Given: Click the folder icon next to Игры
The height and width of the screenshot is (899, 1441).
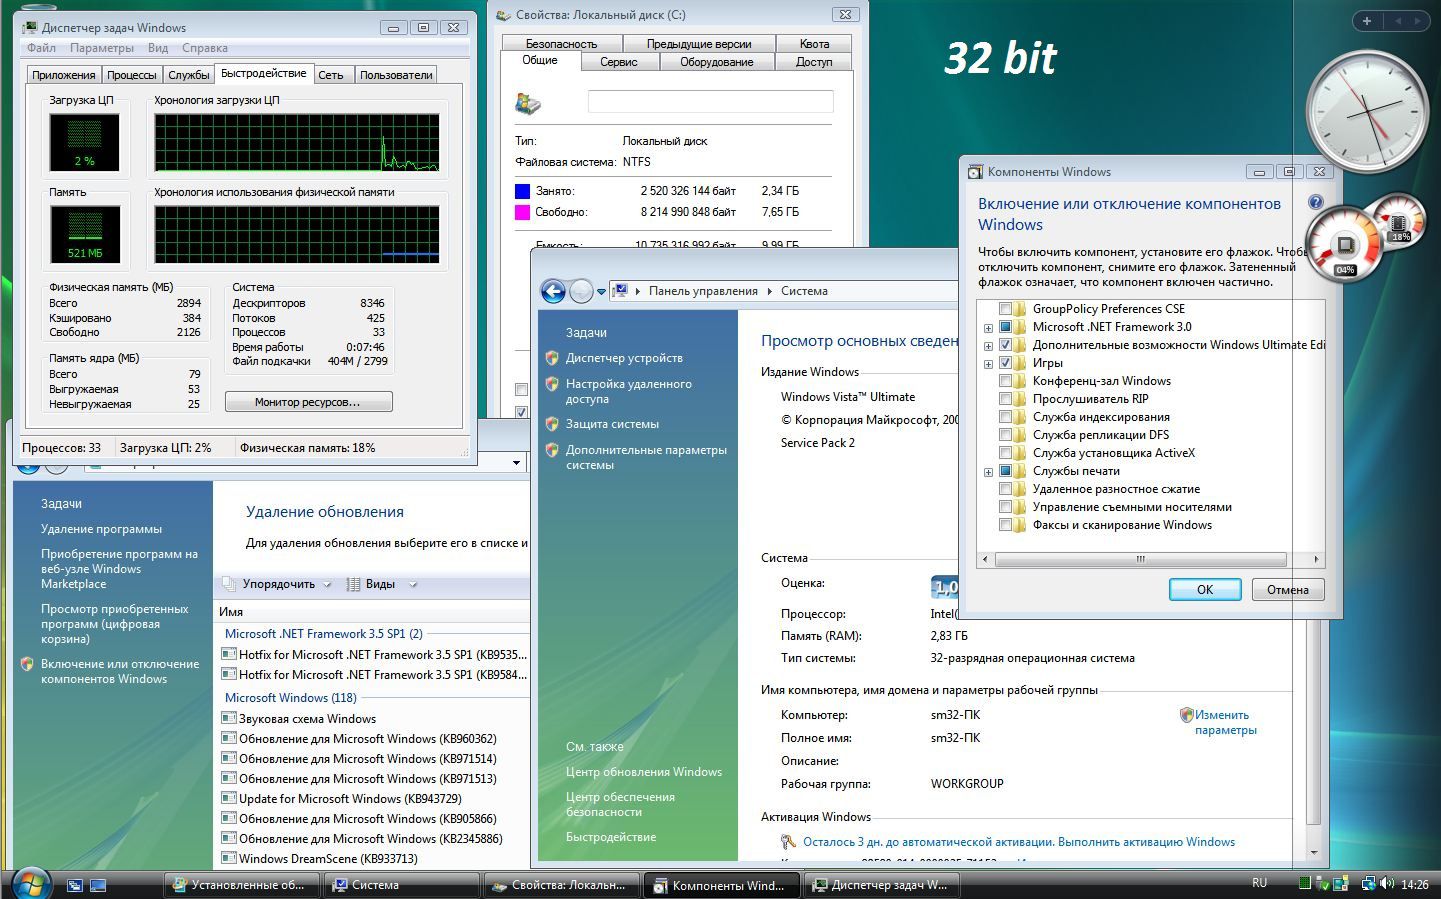Looking at the screenshot, I should pos(1019,363).
